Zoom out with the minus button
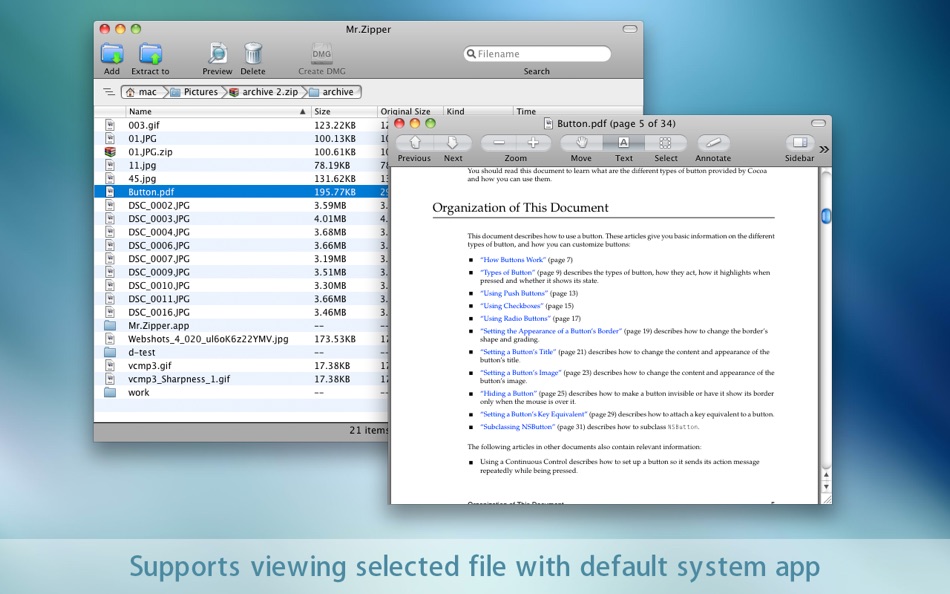This screenshot has height=594, width=950. pyautogui.click(x=499, y=143)
